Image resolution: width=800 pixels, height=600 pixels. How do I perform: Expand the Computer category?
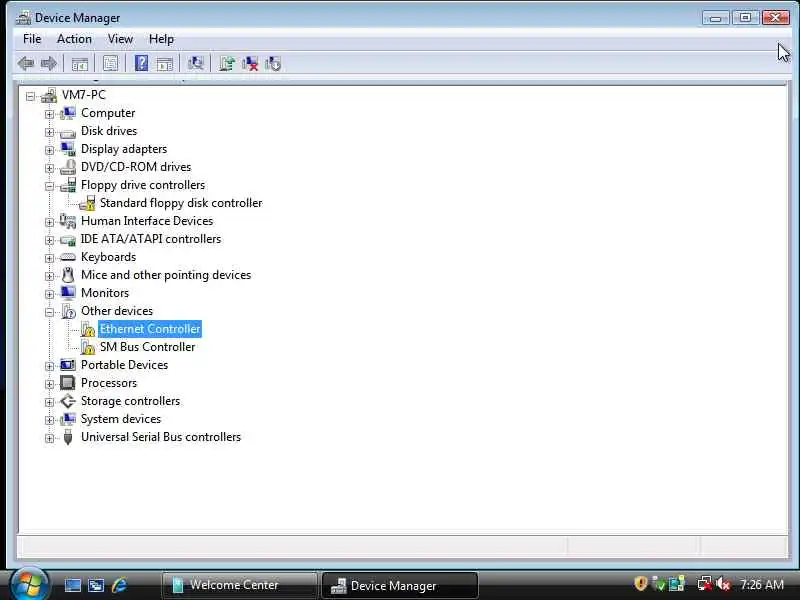click(x=49, y=114)
